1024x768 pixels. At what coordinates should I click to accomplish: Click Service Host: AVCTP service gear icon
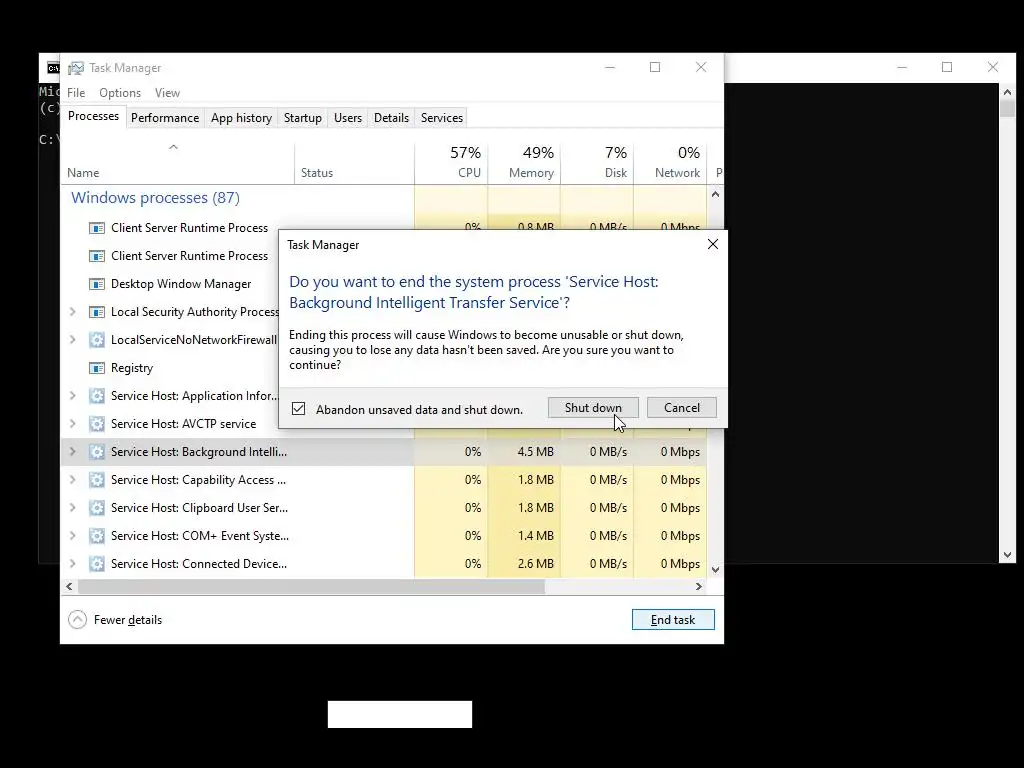pyautogui.click(x=97, y=424)
